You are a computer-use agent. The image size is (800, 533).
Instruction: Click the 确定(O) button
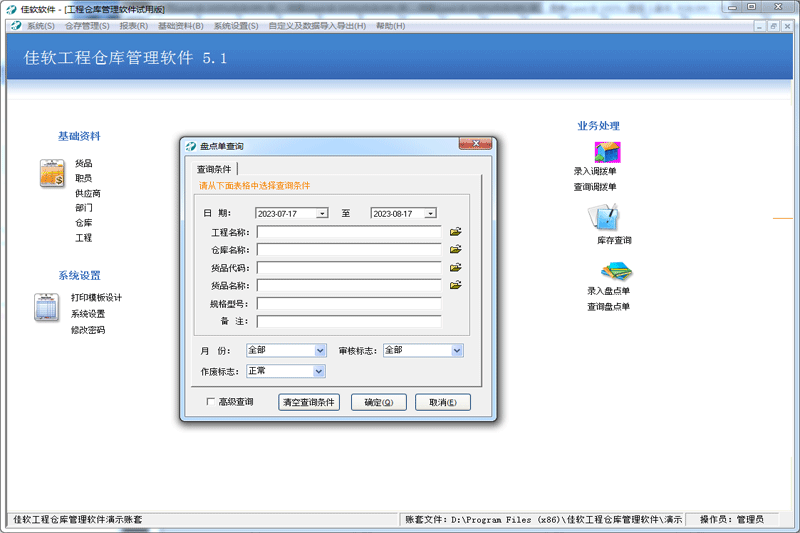[379, 402]
